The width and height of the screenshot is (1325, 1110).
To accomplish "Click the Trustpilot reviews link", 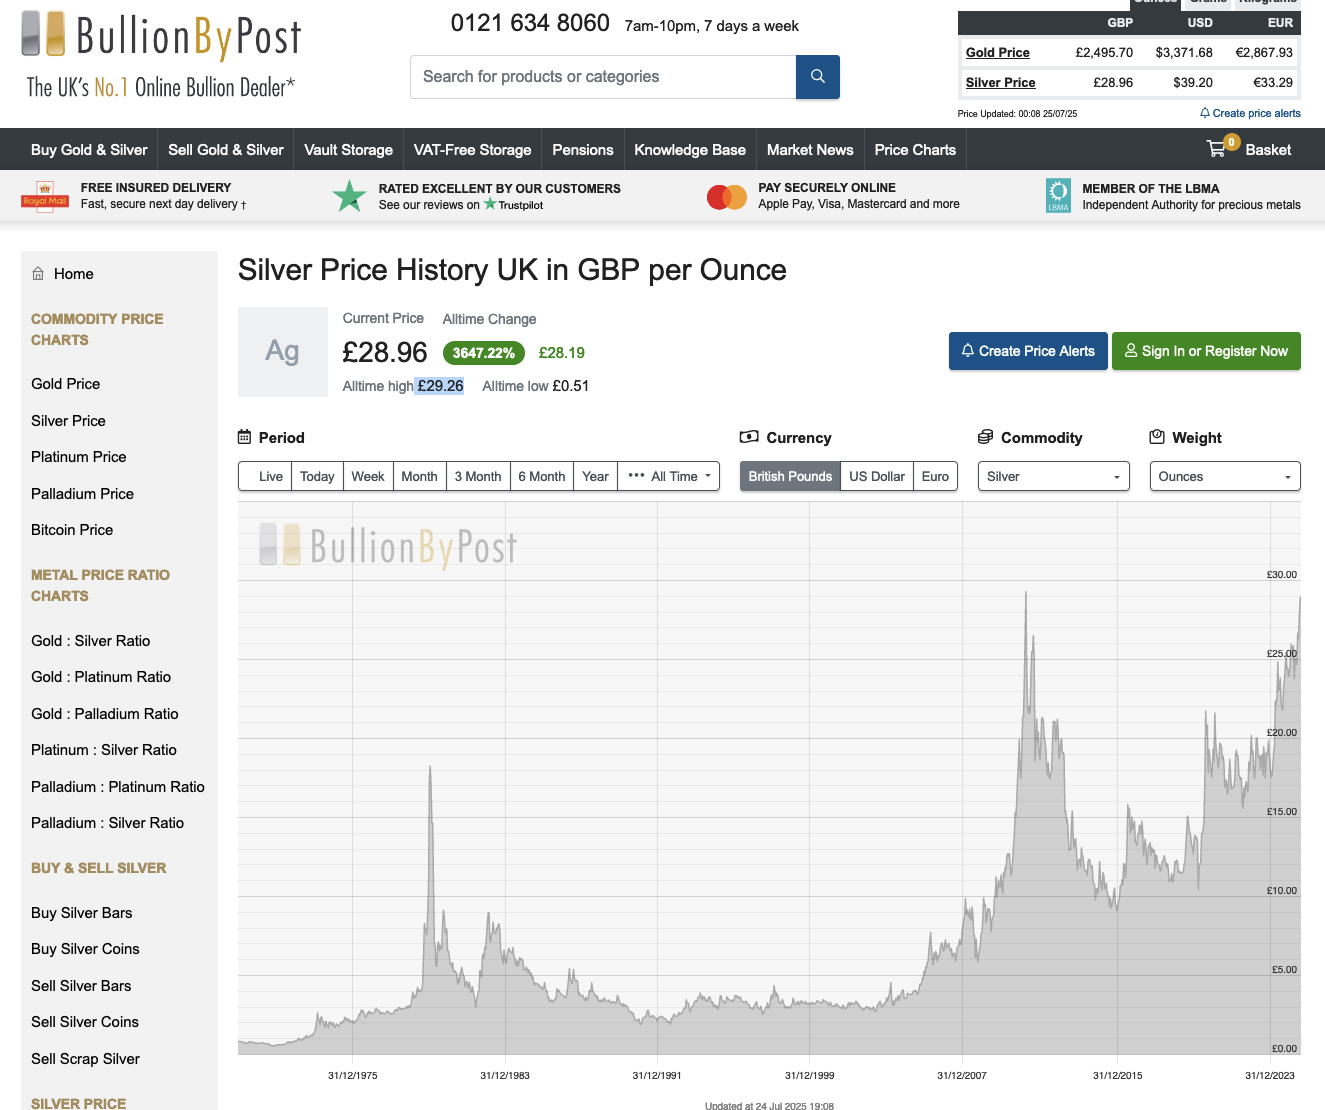I will (461, 205).
